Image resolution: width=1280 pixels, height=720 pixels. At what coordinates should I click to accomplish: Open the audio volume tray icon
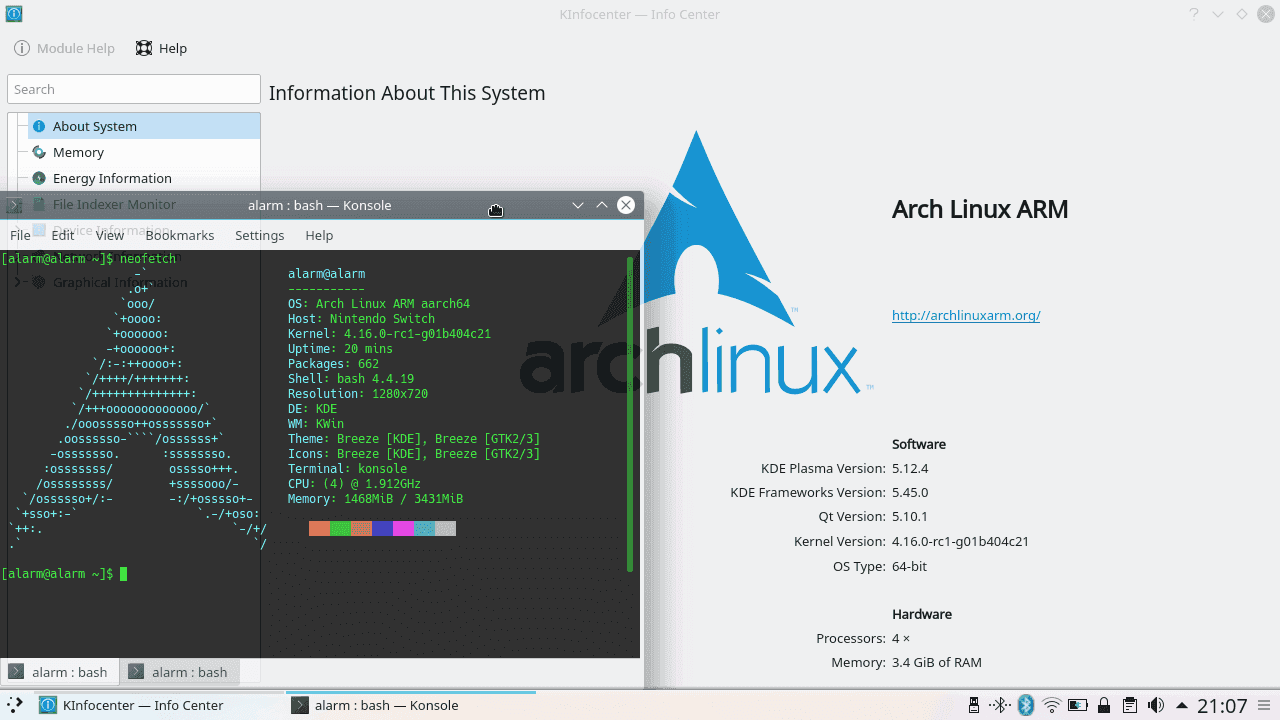[x=1155, y=705]
